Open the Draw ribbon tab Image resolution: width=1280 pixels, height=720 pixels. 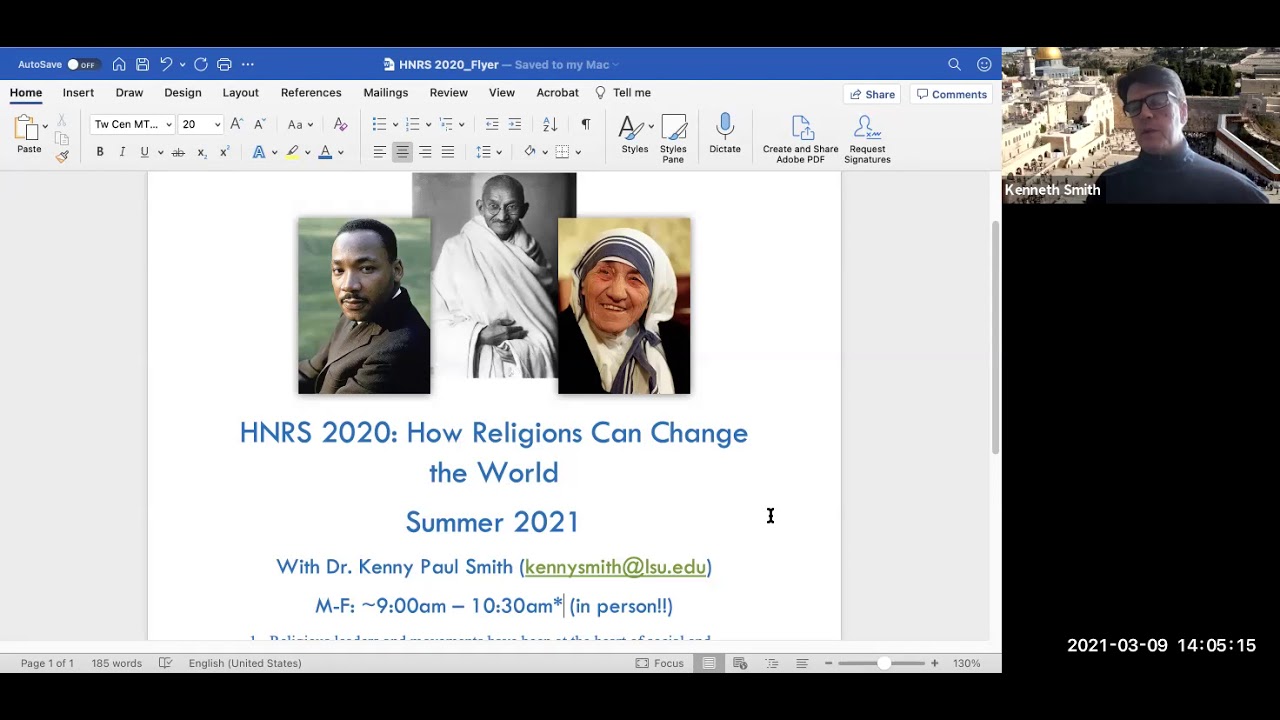[x=129, y=92]
